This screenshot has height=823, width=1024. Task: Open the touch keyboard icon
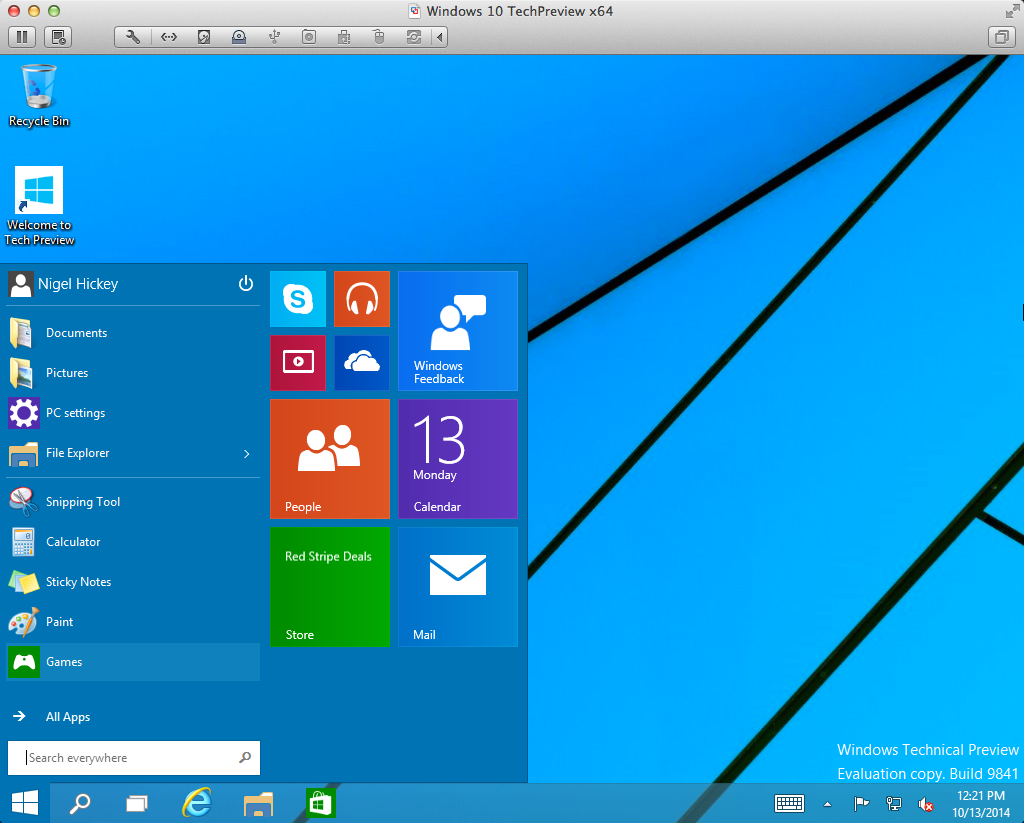tap(789, 803)
